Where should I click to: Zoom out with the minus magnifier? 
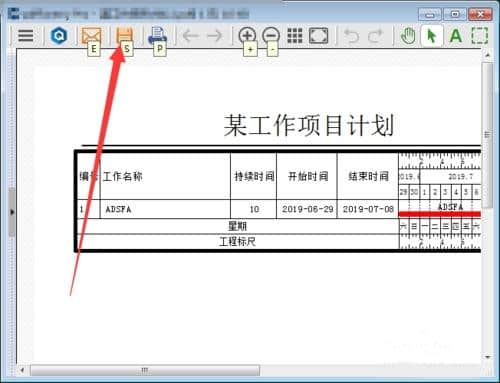click(x=271, y=35)
